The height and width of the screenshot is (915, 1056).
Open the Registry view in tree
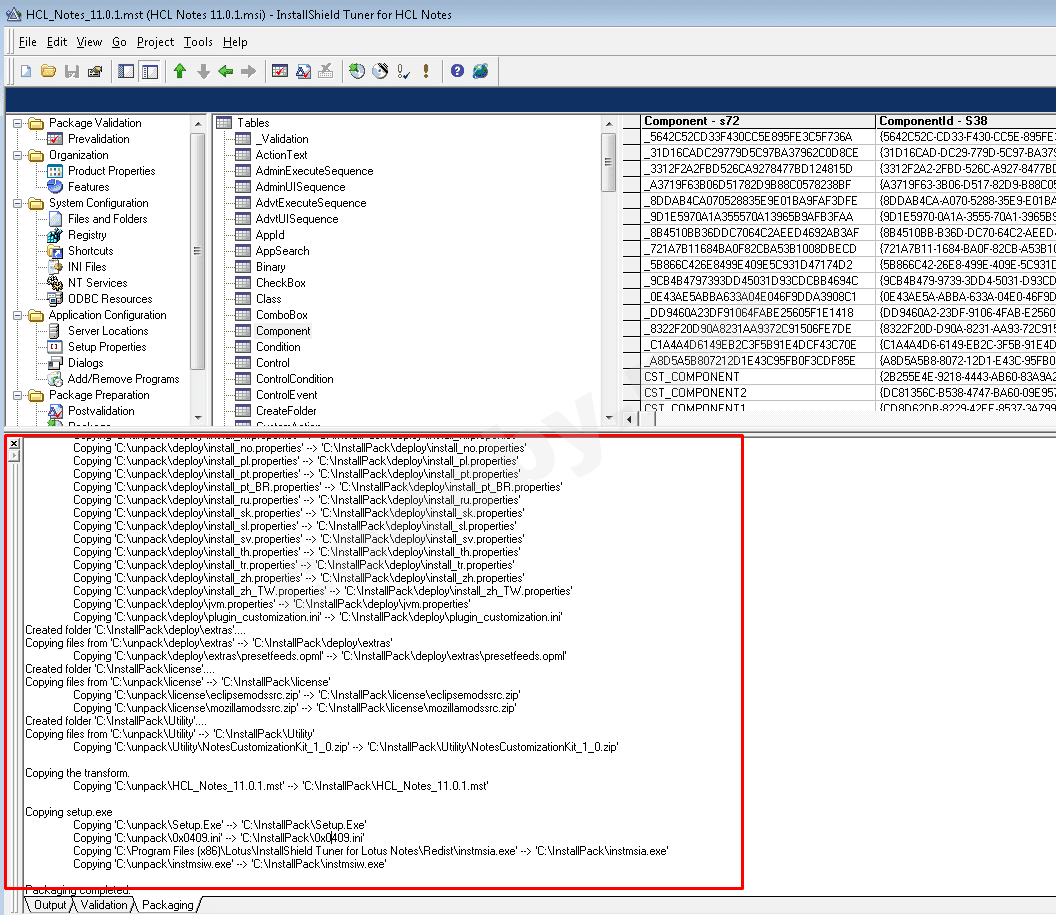pyautogui.click(x=87, y=235)
